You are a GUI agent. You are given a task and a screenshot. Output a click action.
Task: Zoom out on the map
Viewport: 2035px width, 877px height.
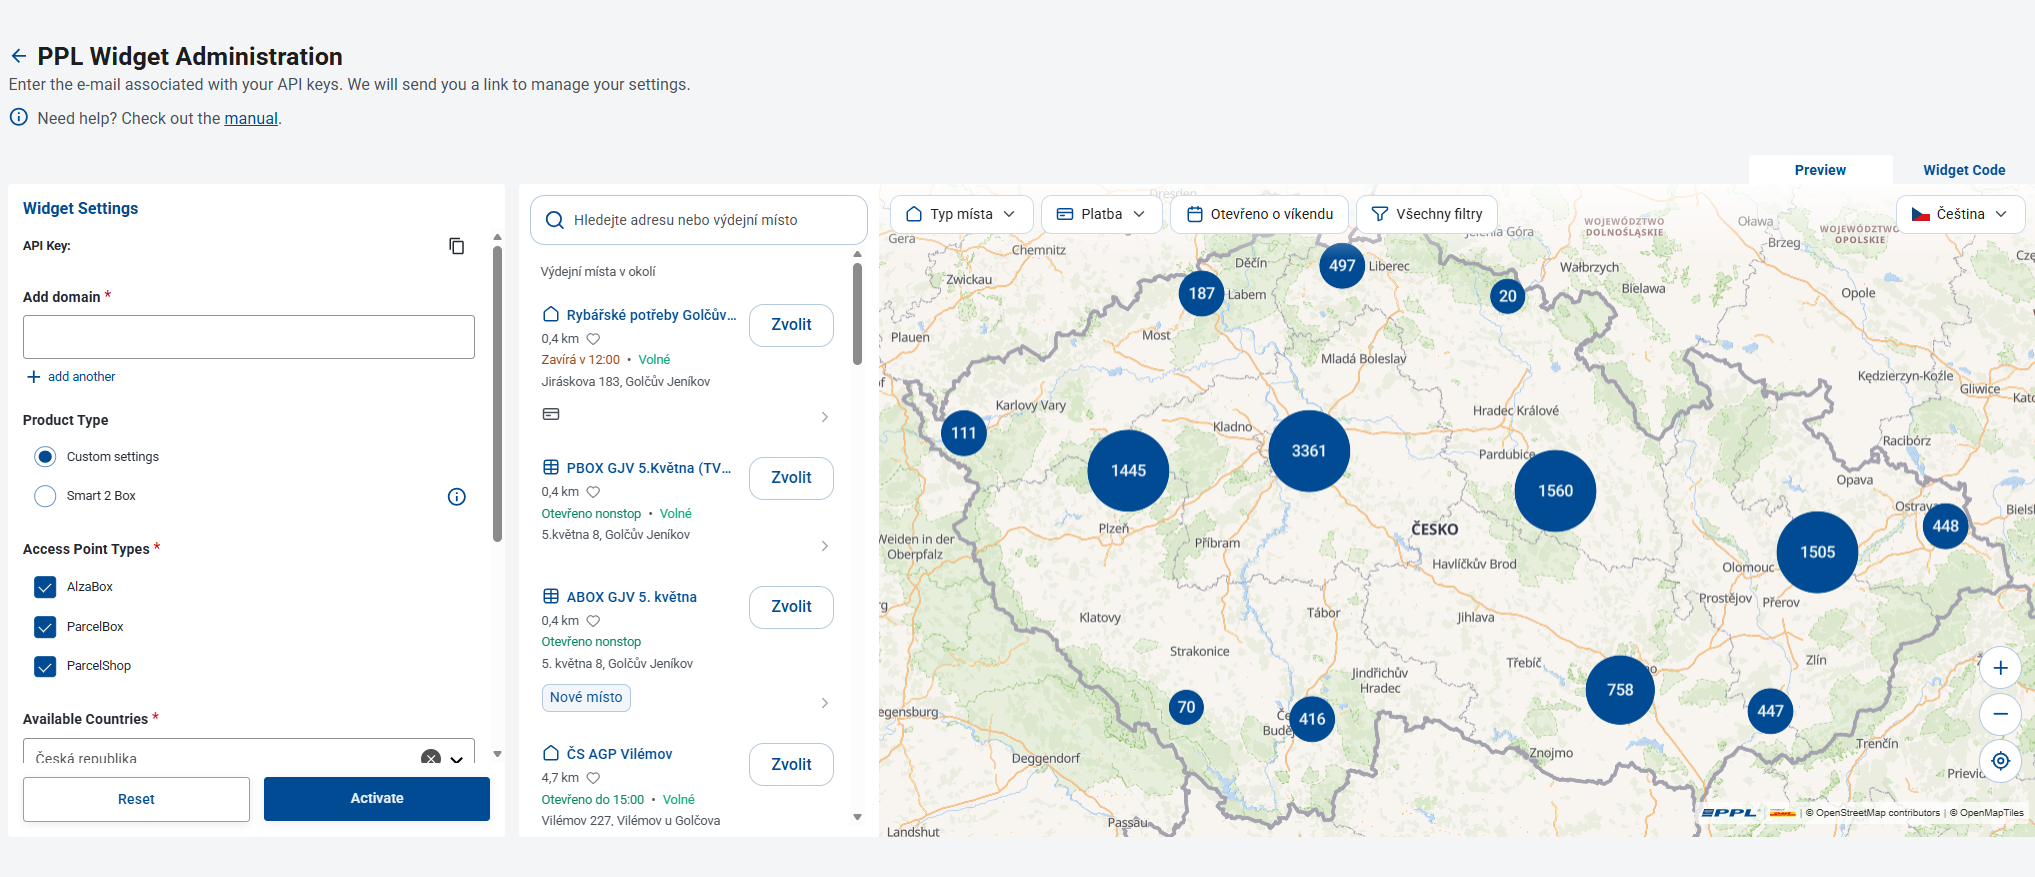(x=2000, y=714)
